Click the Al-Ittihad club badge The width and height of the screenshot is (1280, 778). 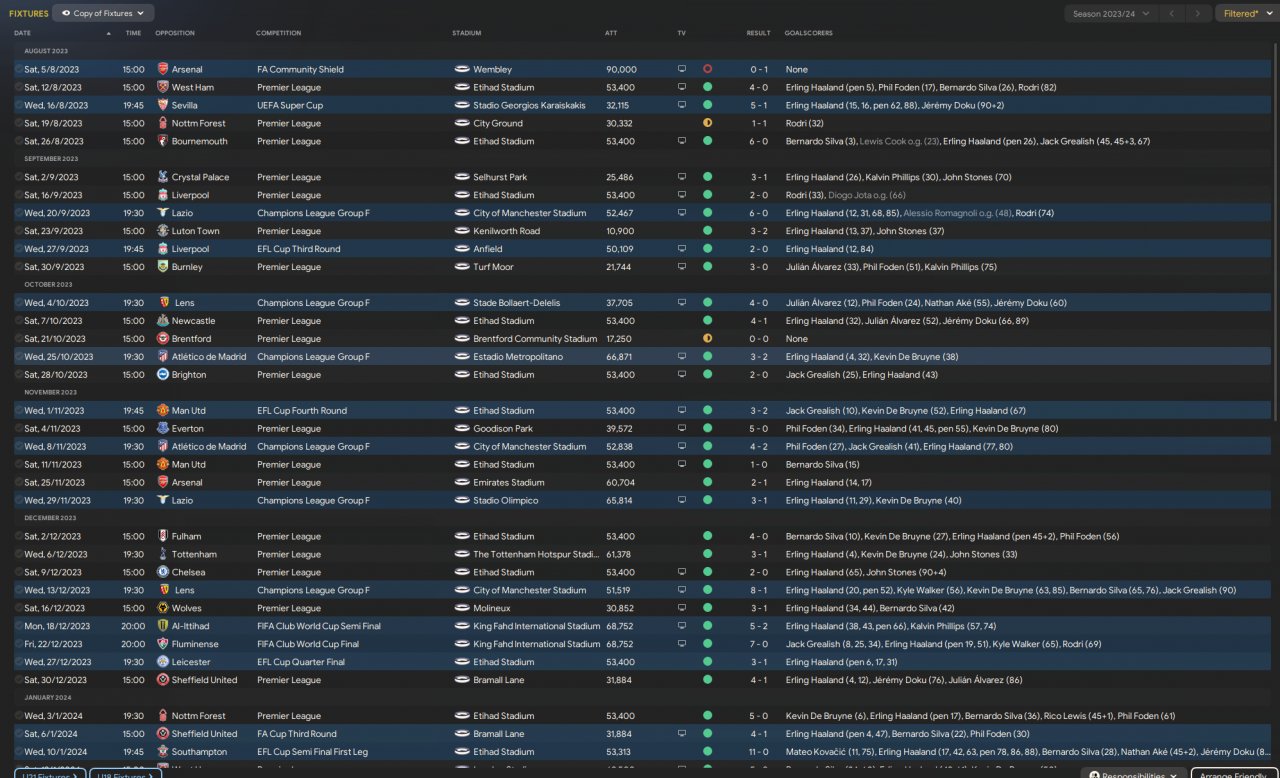[163, 626]
